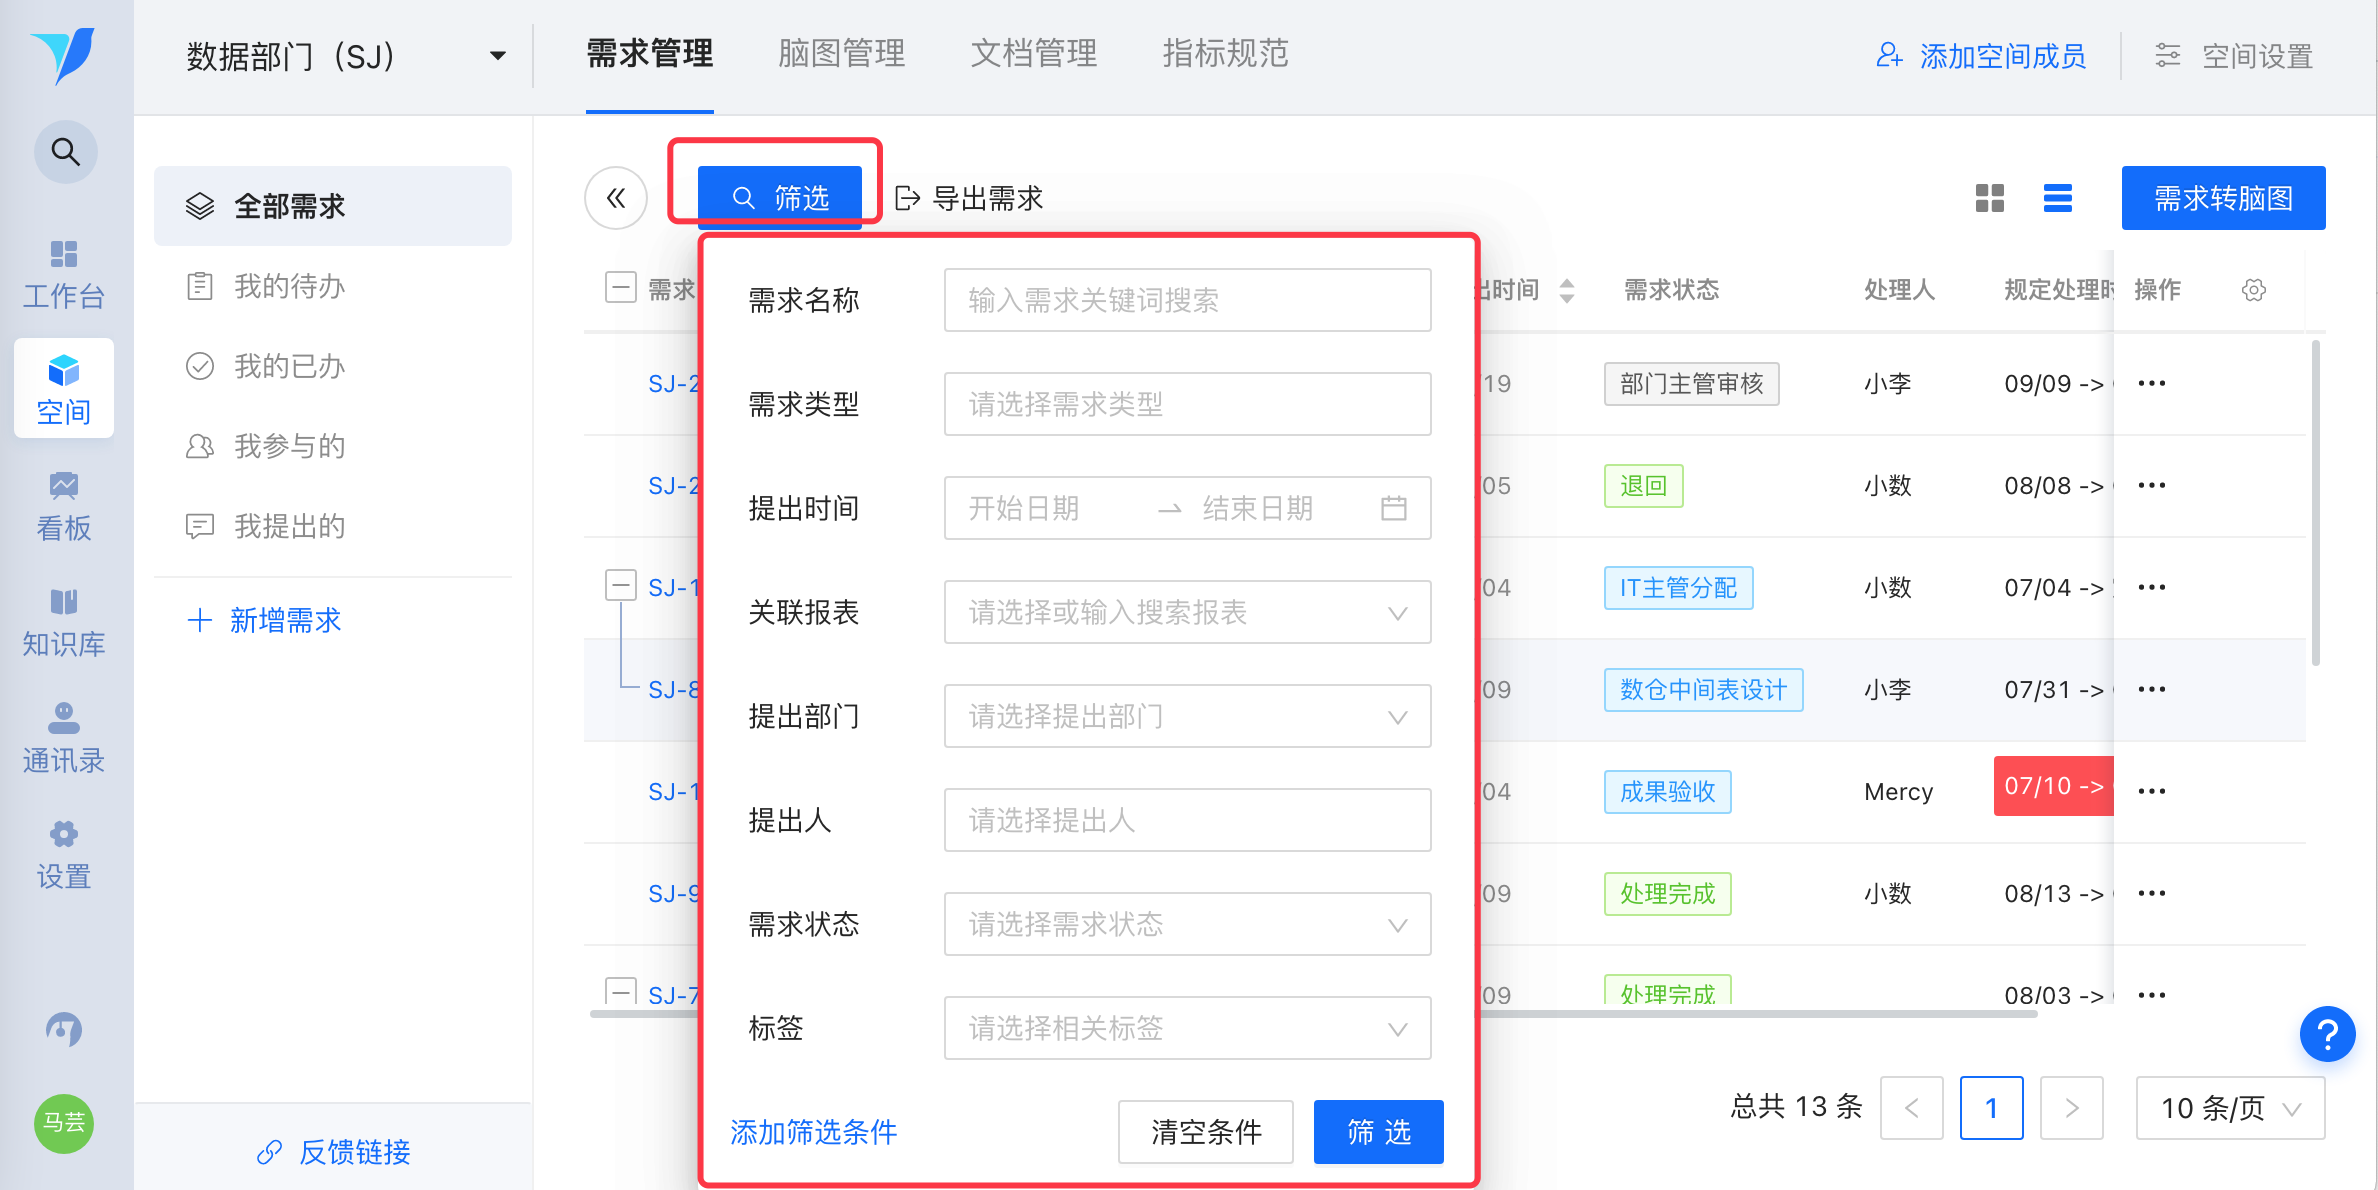The width and height of the screenshot is (2378, 1190).
Task: Open more actions for 成果验收 row
Action: click(2152, 791)
